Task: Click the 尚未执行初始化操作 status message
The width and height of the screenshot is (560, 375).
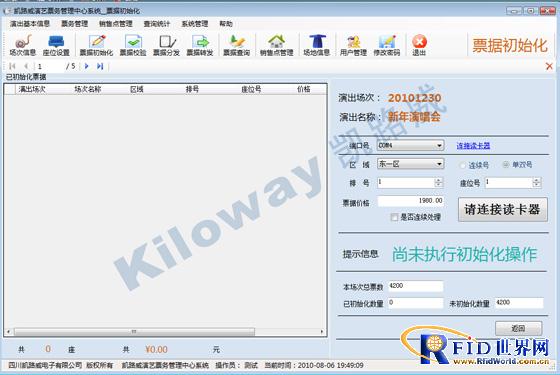Action: pos(464,254)
